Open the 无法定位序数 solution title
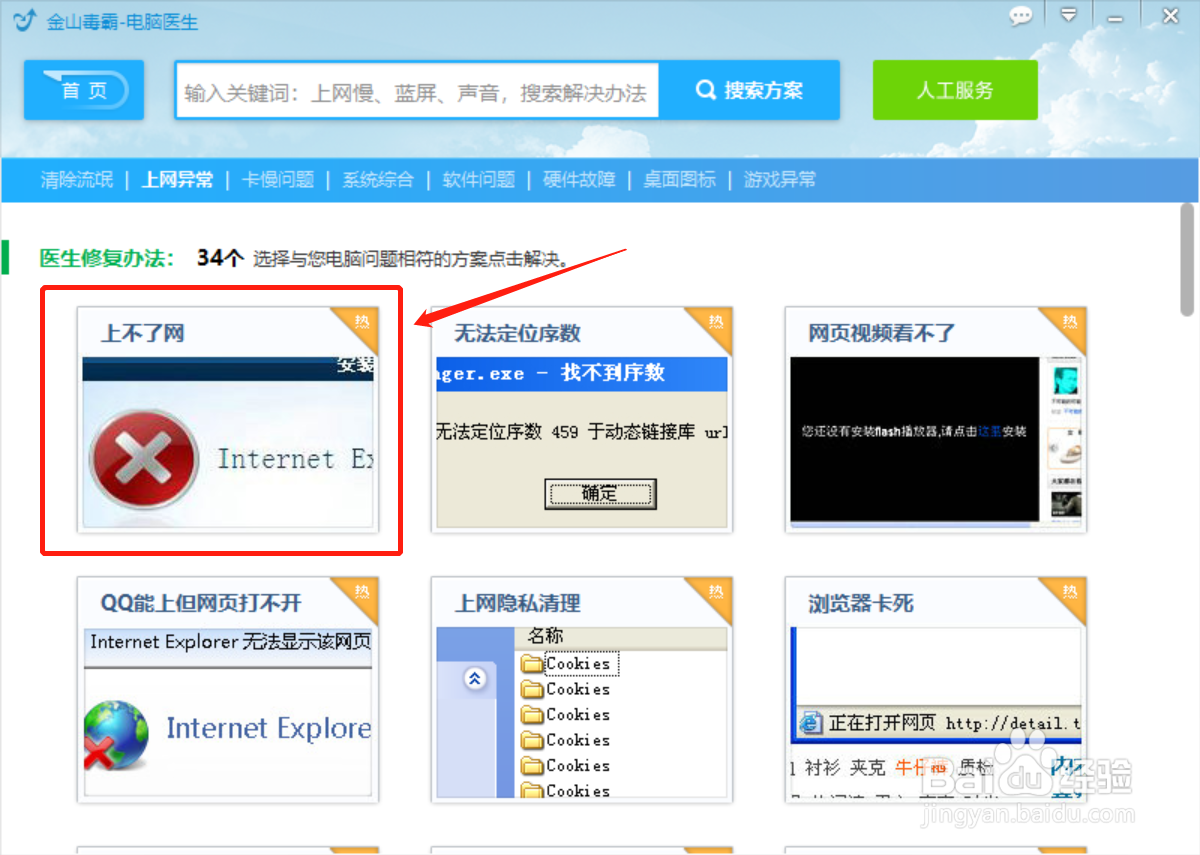Screen dimensions: 1200x855 click(x=518, y=333)
